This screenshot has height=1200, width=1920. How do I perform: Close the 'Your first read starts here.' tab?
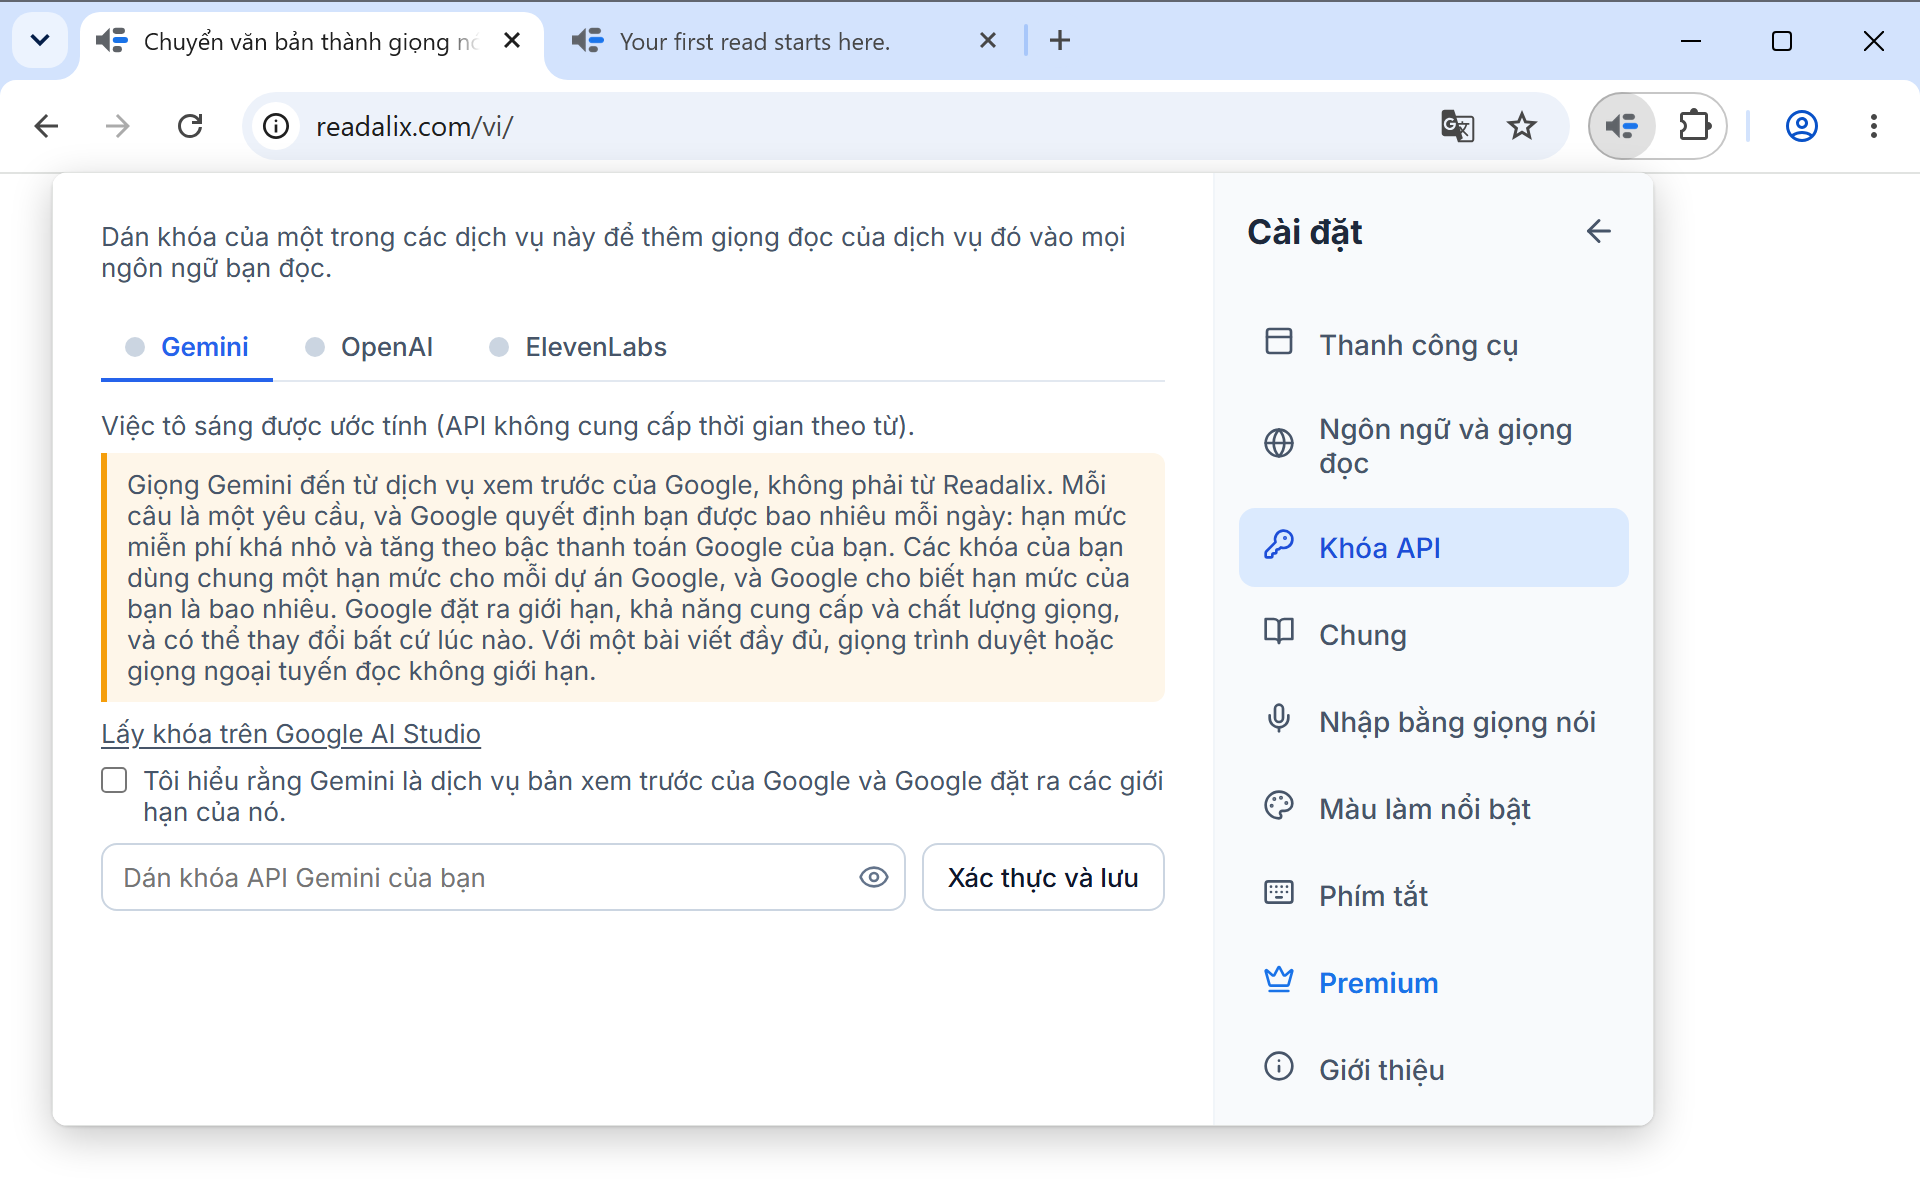988,40
